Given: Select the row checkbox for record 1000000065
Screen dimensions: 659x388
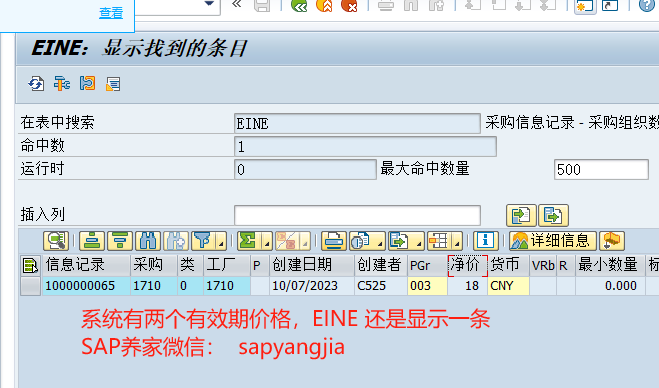Looking at the screenshot, I should 30,286.
